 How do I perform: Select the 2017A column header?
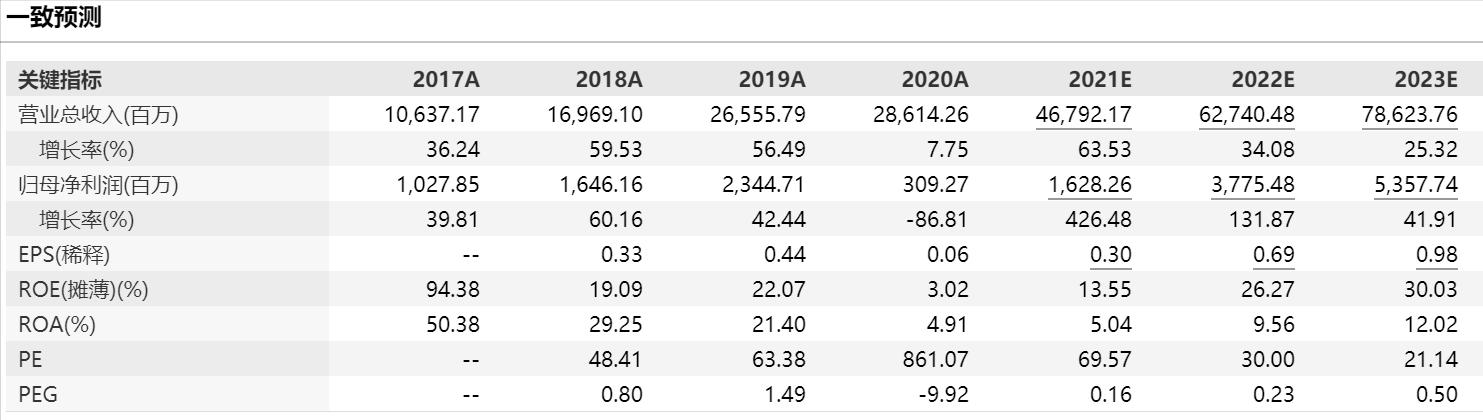click(446, 80)
